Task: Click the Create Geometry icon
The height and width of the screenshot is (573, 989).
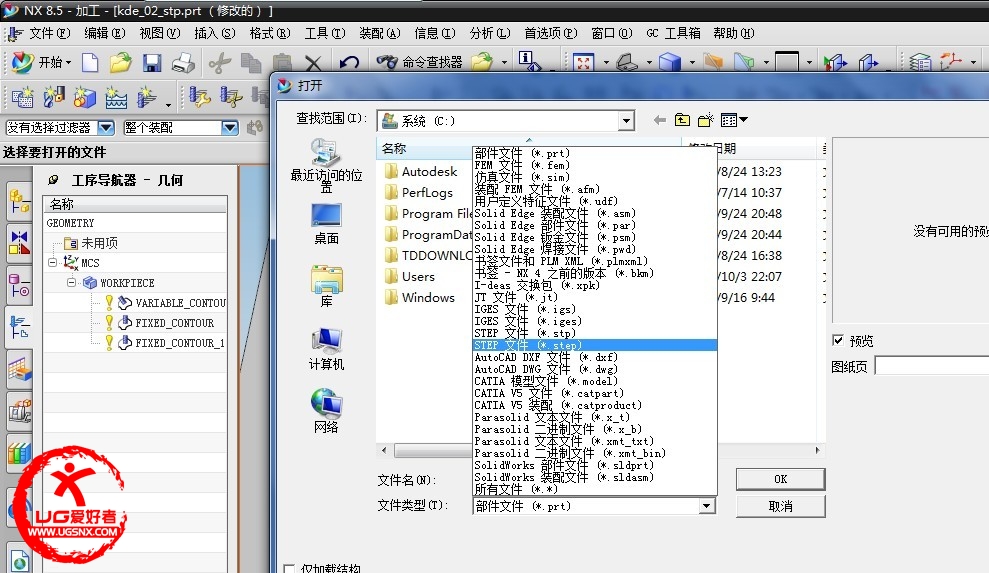Action: pos(85,98)
